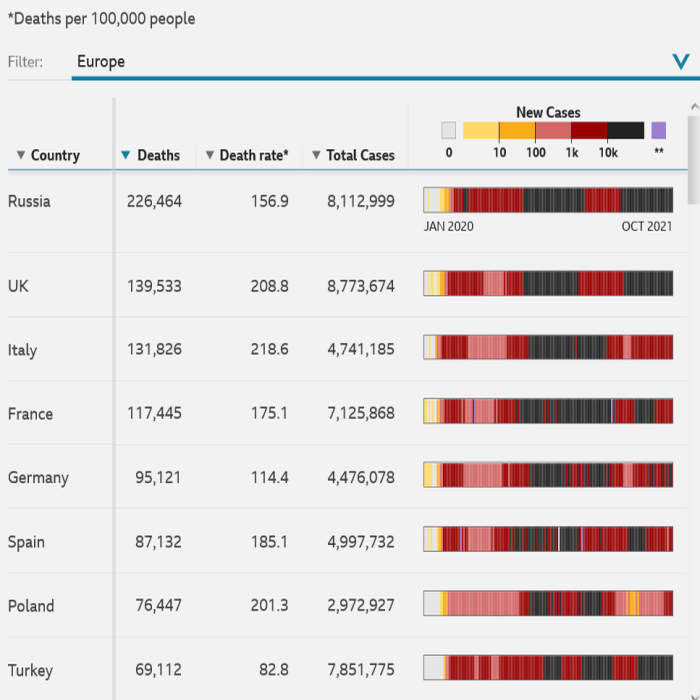Click the Country column header label
The width and height of the screenshot is (700, 700).
(55, 155)
